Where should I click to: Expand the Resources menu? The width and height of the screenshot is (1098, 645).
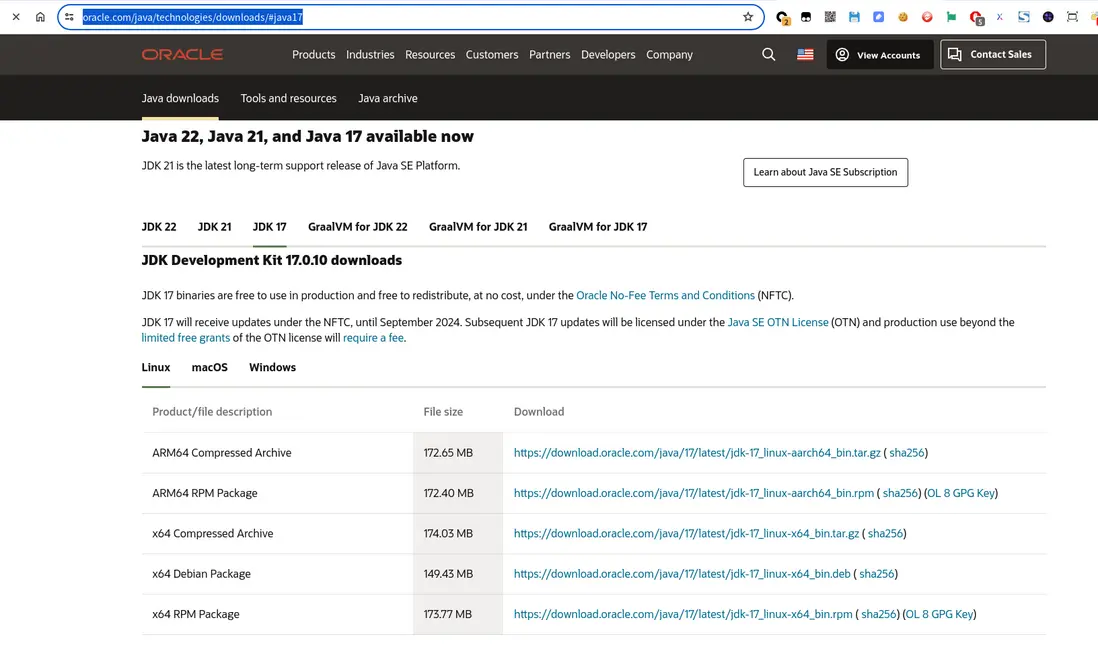pyautogui.click(x=430, y=55)
